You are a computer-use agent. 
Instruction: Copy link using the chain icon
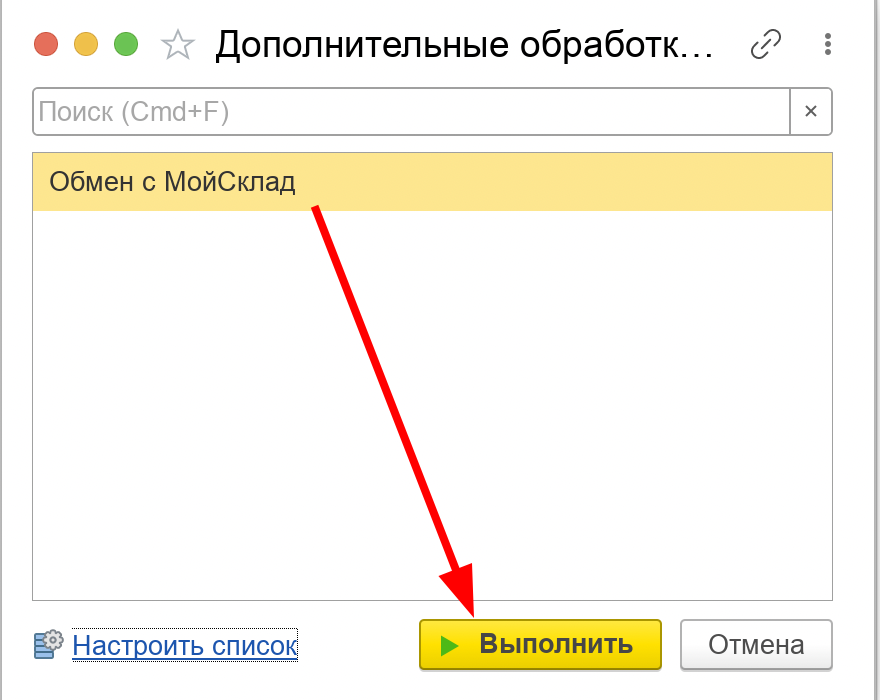[766, 44]
